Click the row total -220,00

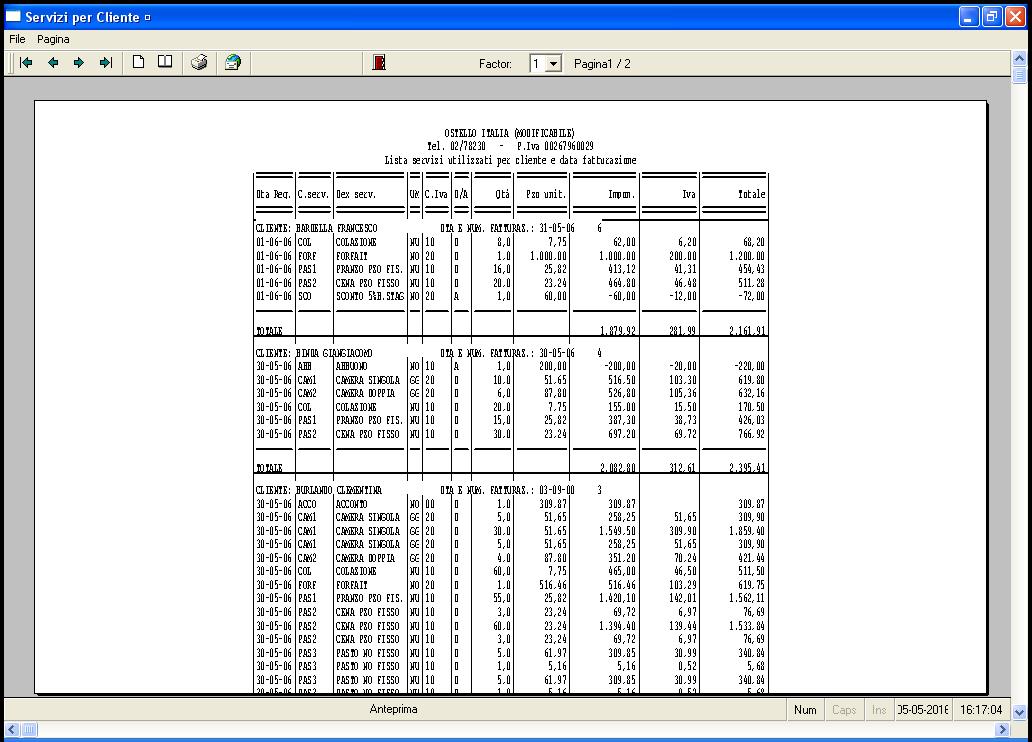(x=750, y=366)
